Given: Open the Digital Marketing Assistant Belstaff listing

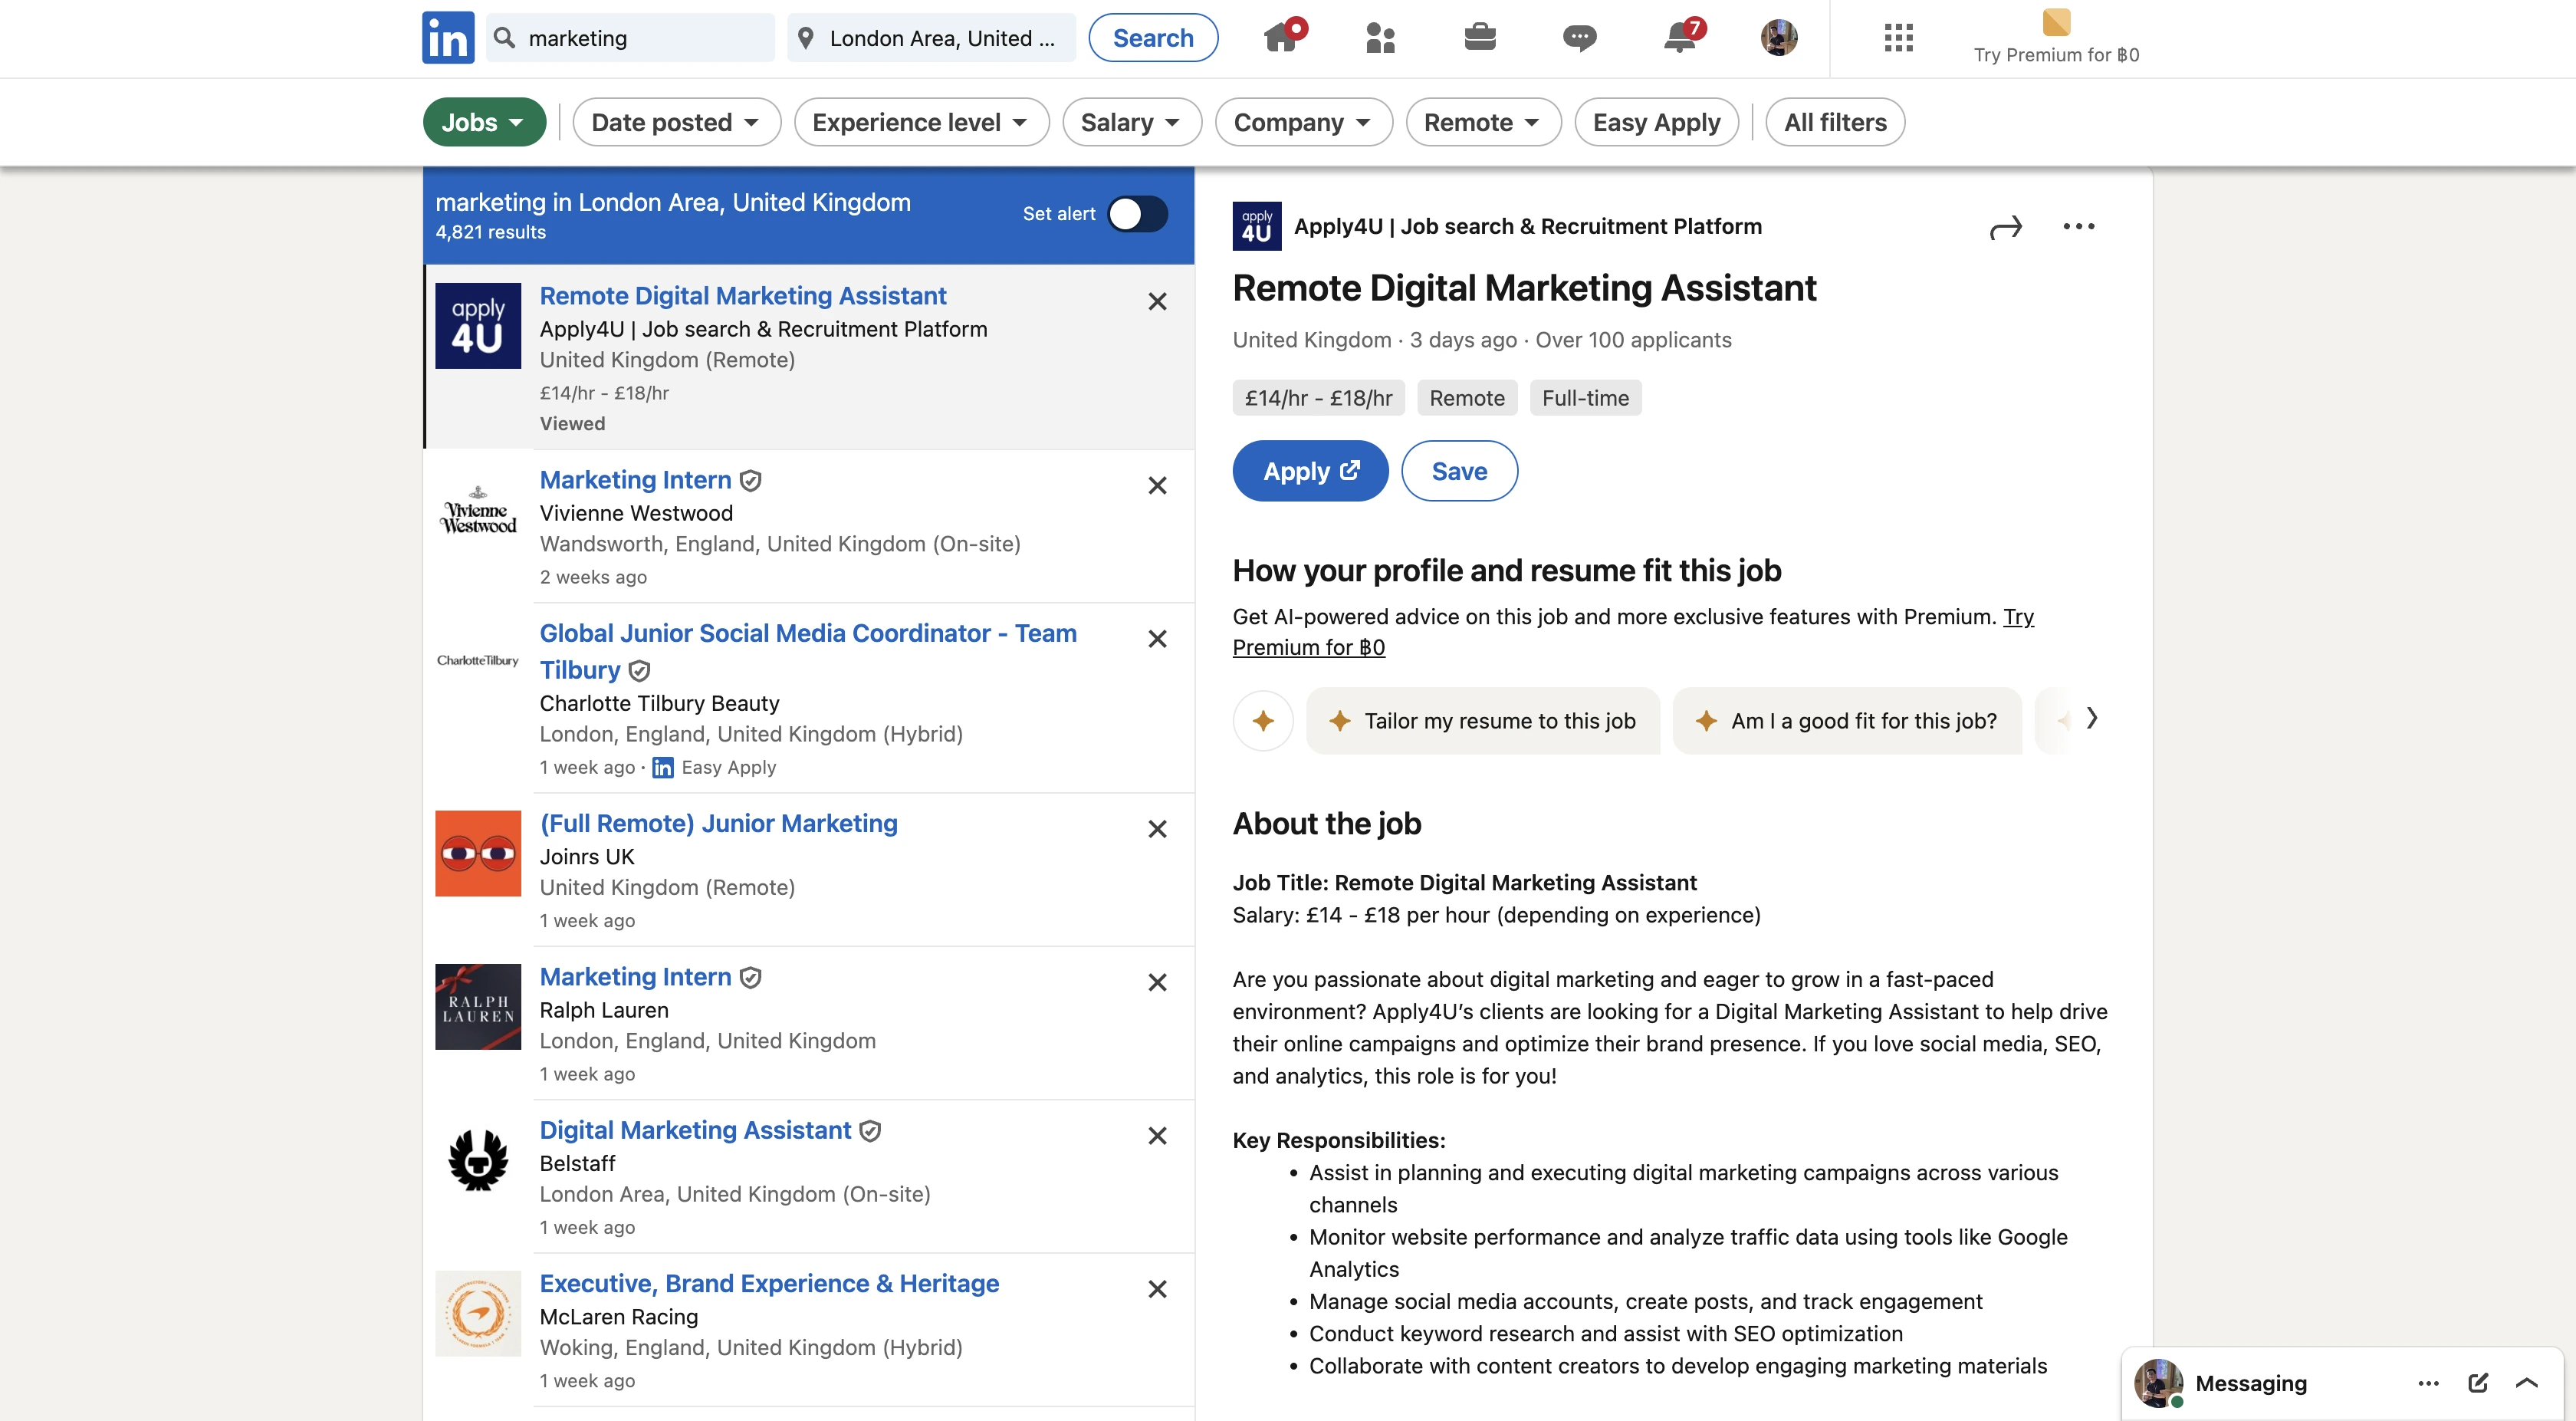Looking at the screenshot, I should click(x=695, y=1130).
